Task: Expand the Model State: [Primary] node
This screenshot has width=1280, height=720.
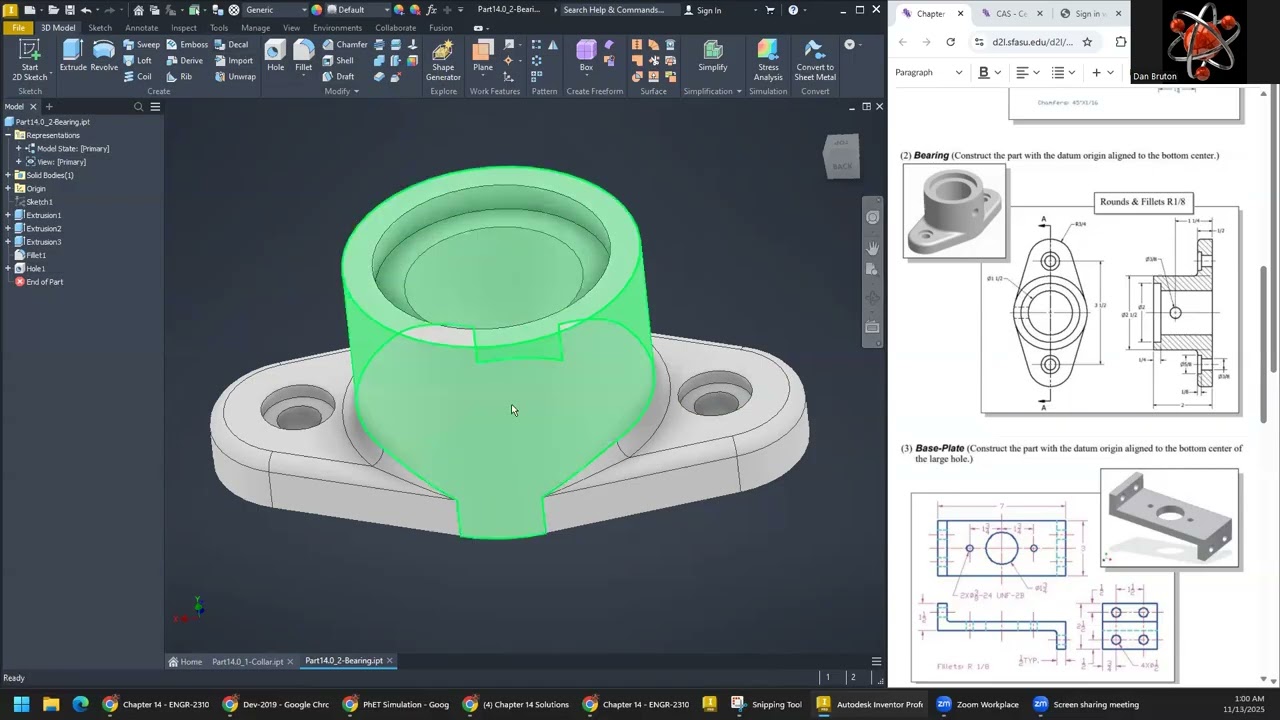Action: click(x=18, y=149)
